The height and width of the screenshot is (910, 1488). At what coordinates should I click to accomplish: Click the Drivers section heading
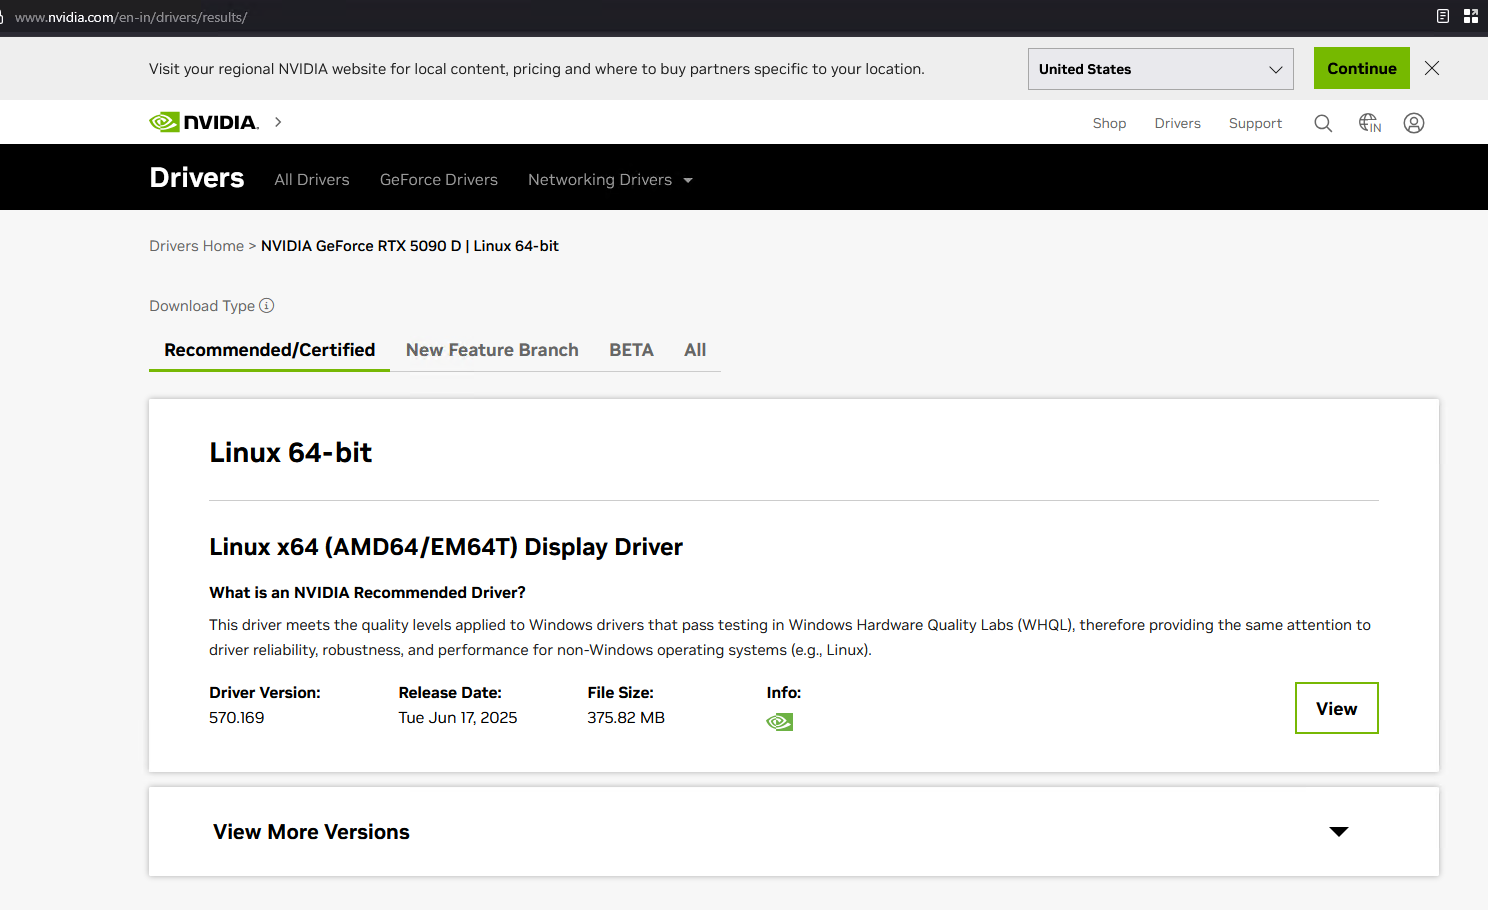click(x=197, y=177)
